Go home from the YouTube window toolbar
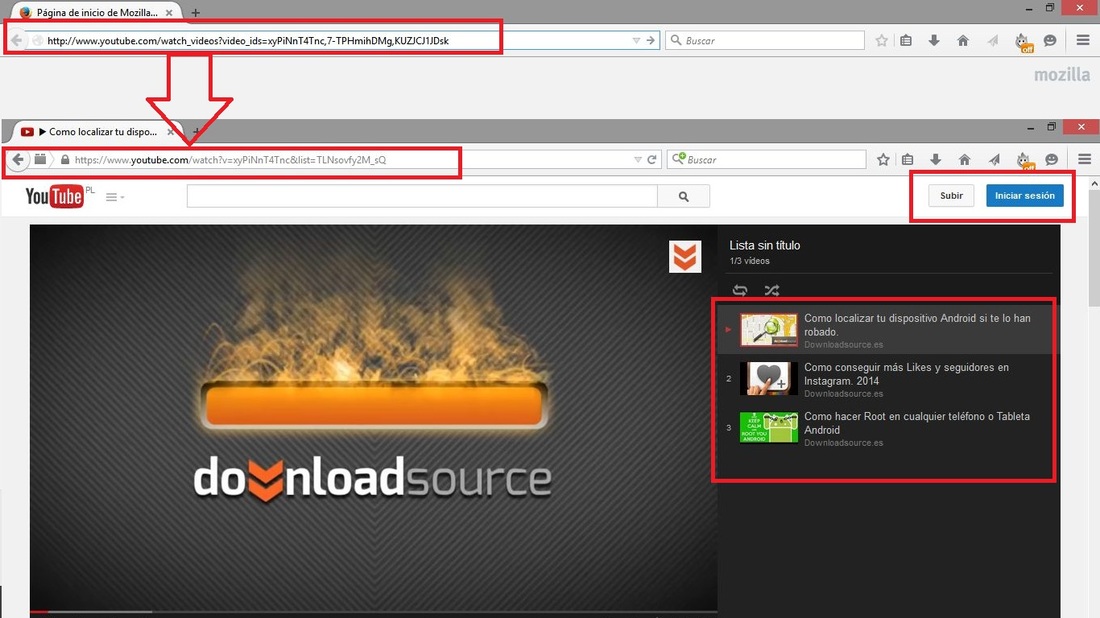 pyautogui.click(x=965, y=160)
